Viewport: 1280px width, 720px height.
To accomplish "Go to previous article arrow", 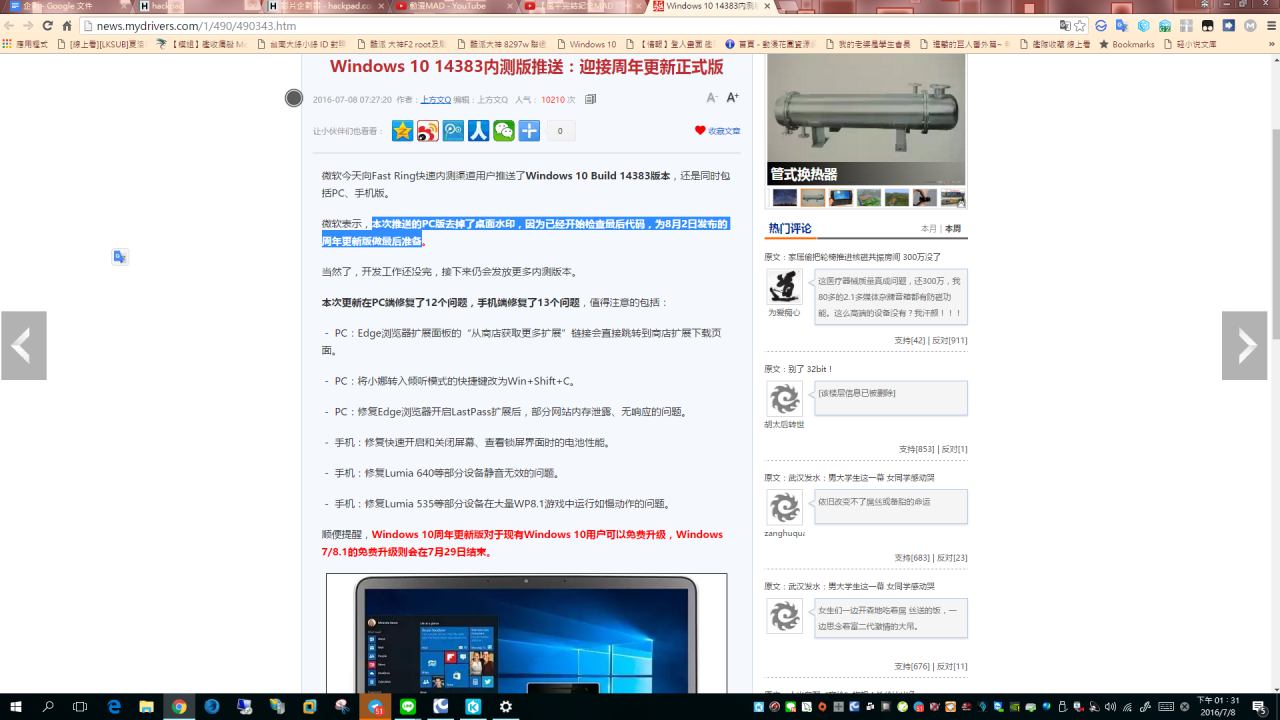I will coord(23,346).
